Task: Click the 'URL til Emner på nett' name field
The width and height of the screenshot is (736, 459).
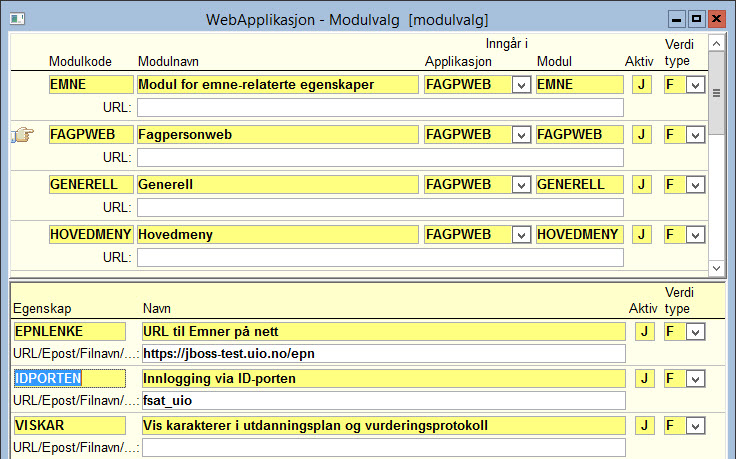Action: click(x=383, y=331)
